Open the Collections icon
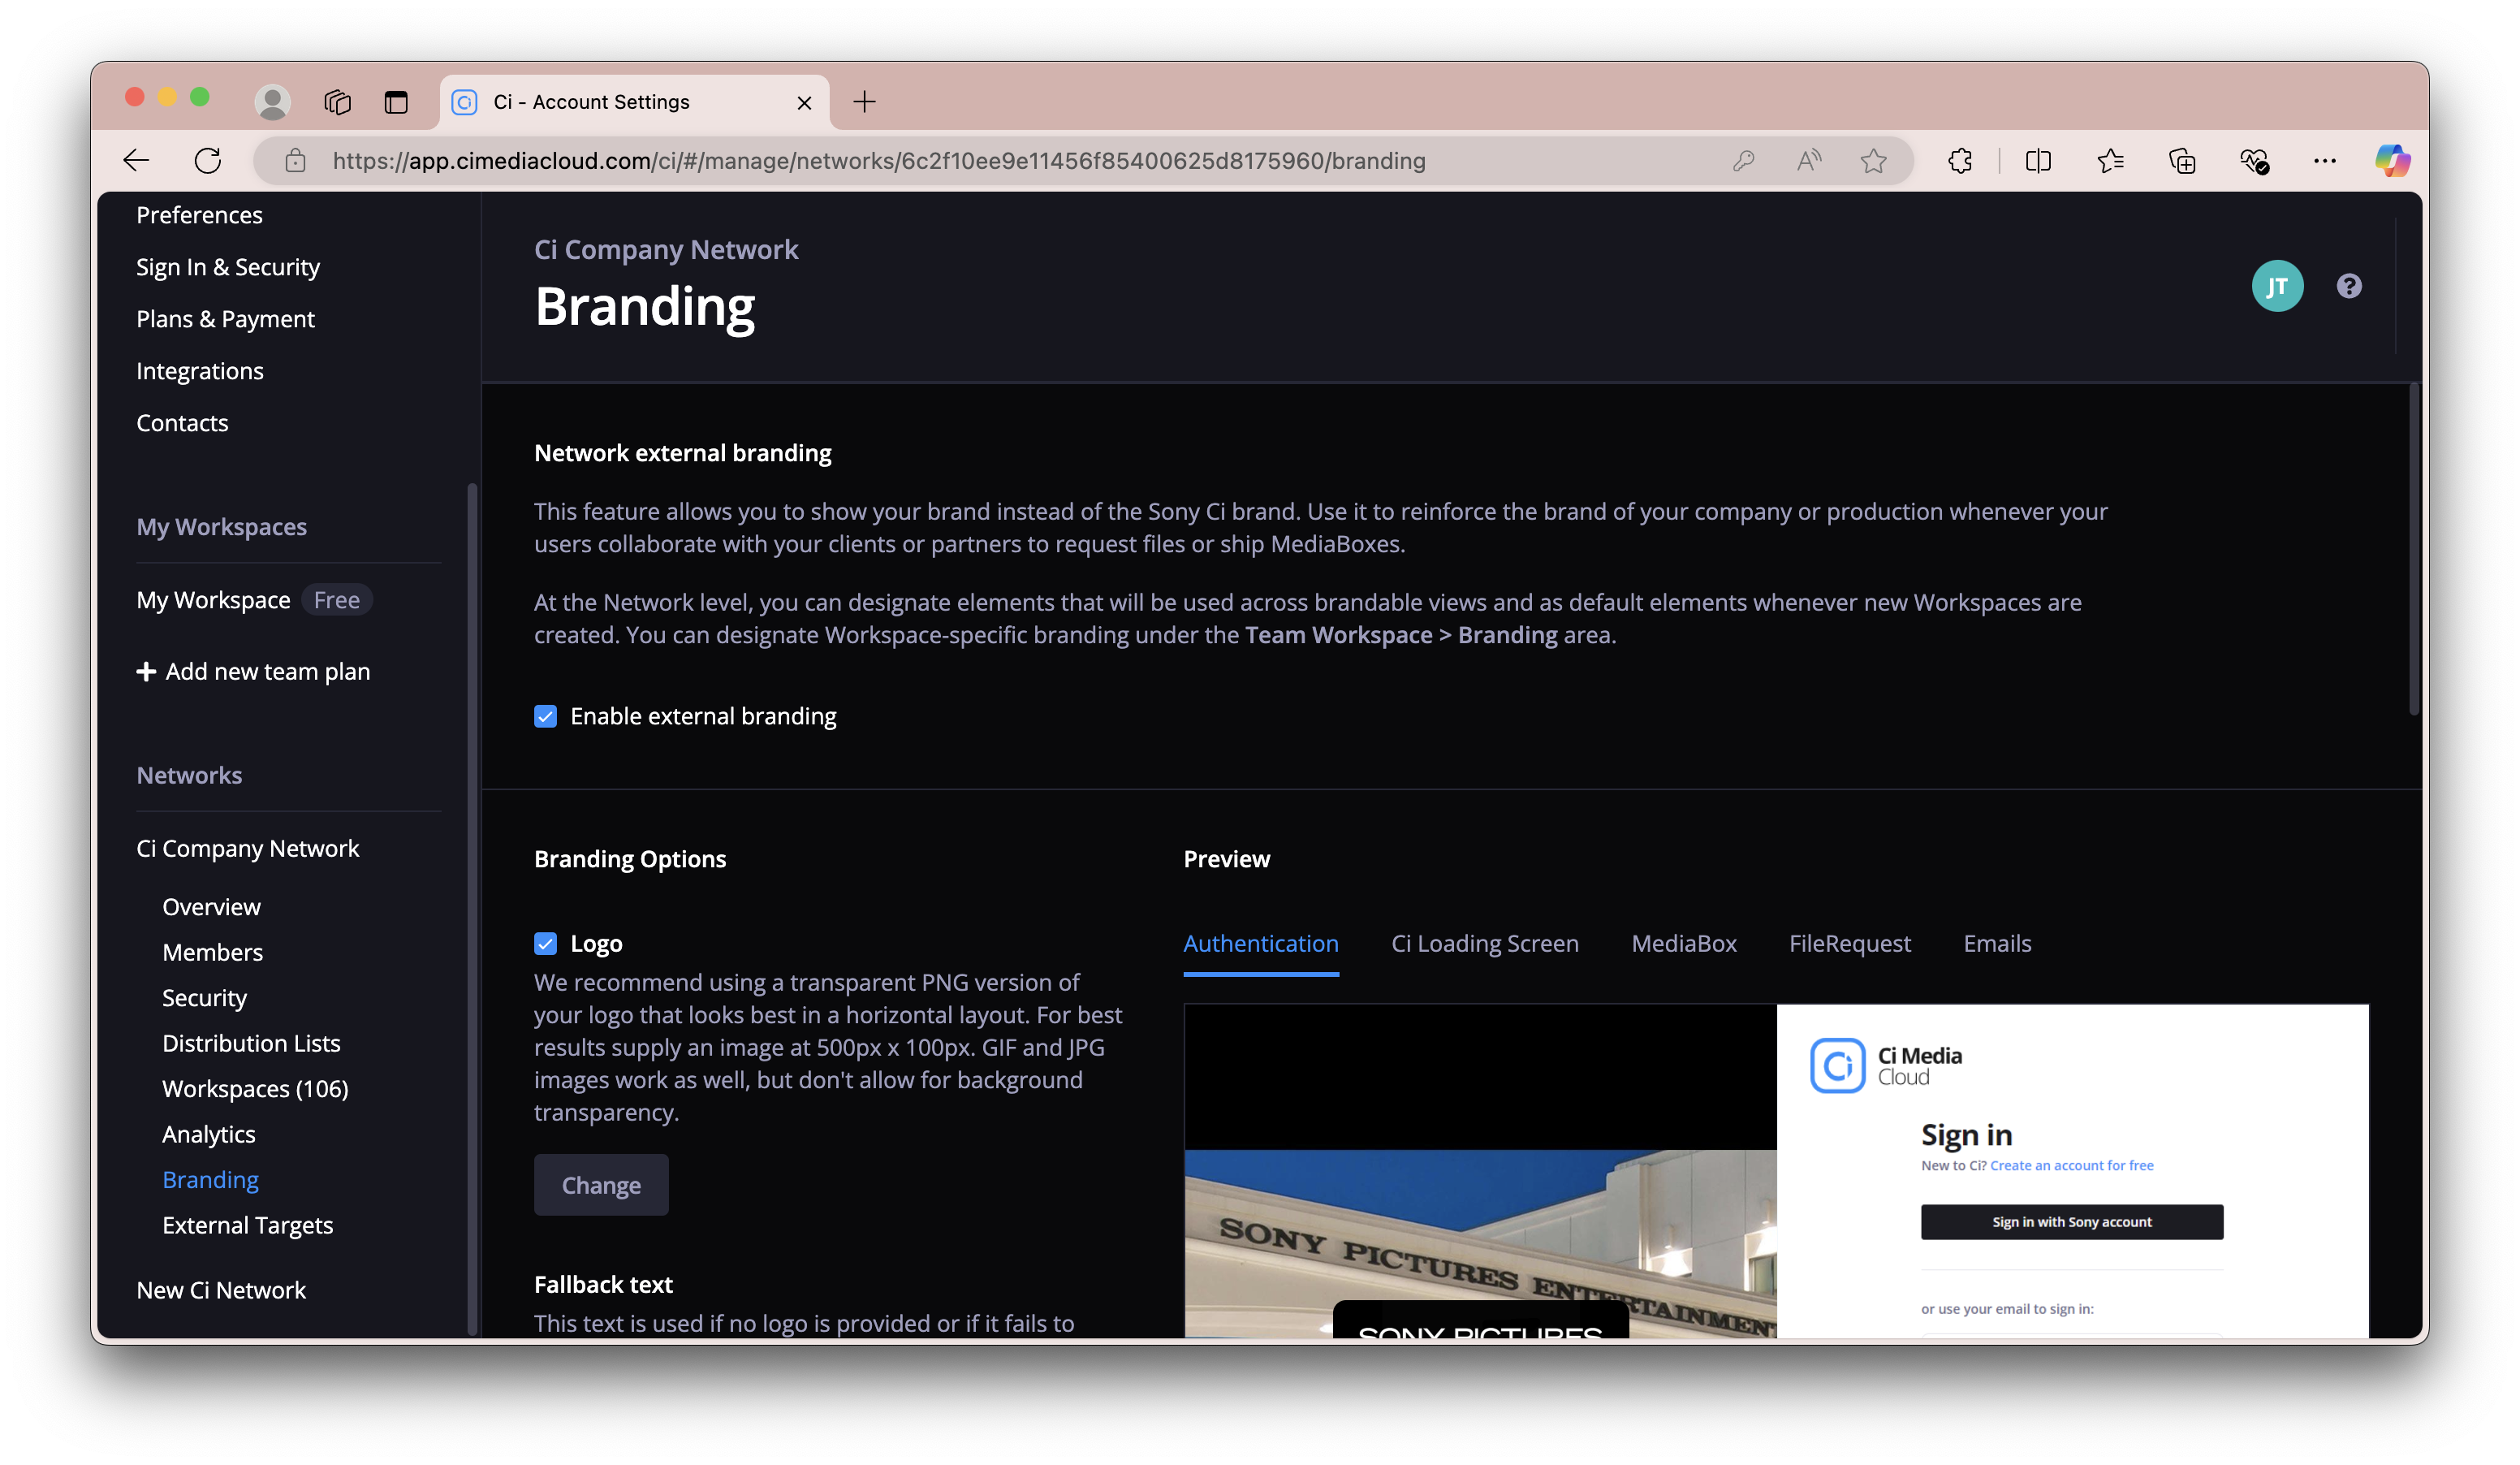This screenshot has width=2520, height=1465. click(x=2182, y=161)
